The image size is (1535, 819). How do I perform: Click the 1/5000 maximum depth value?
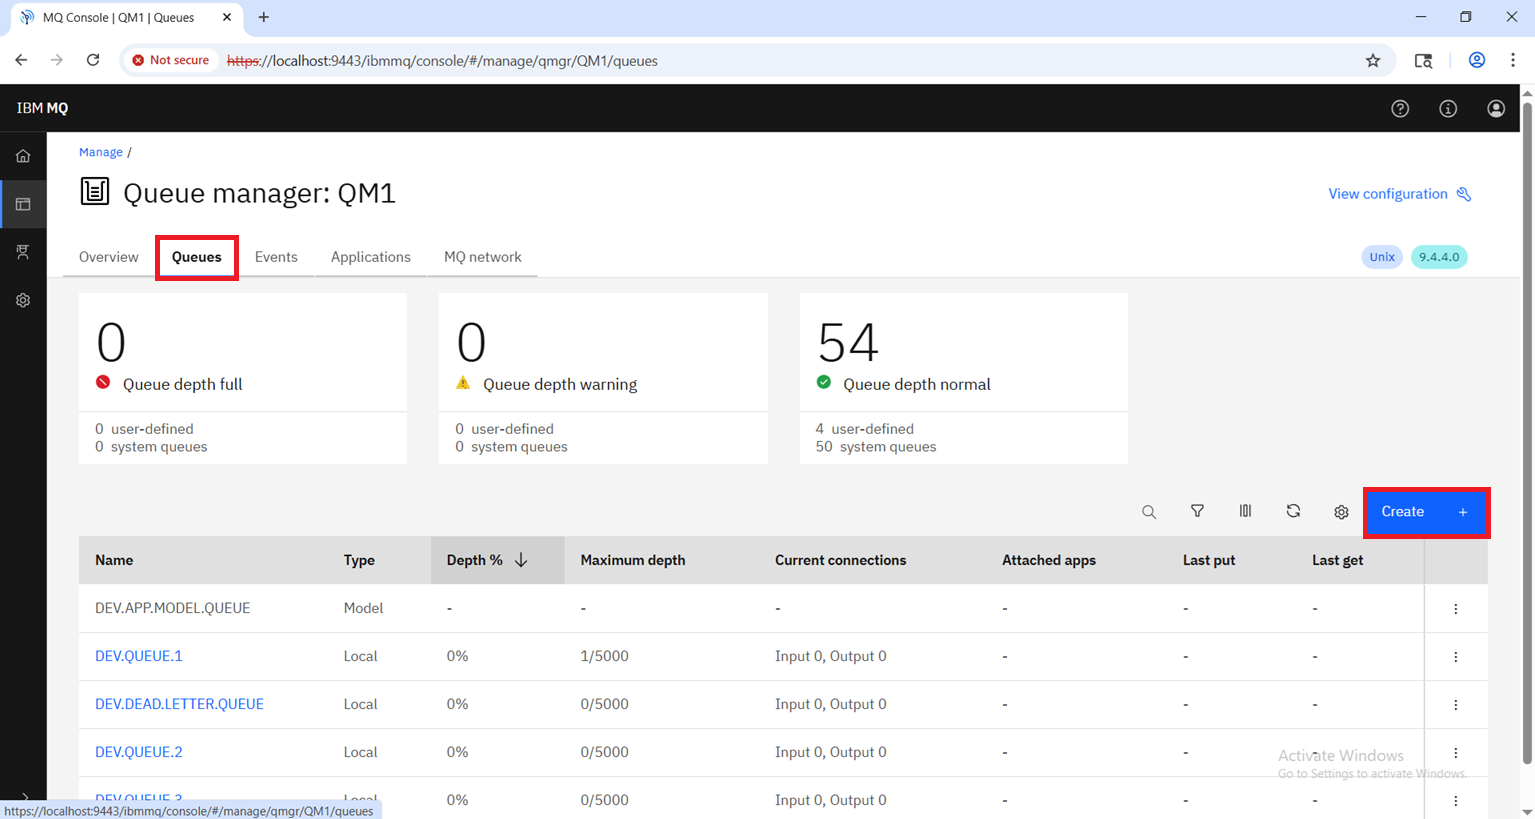click(x=604, y=656)
